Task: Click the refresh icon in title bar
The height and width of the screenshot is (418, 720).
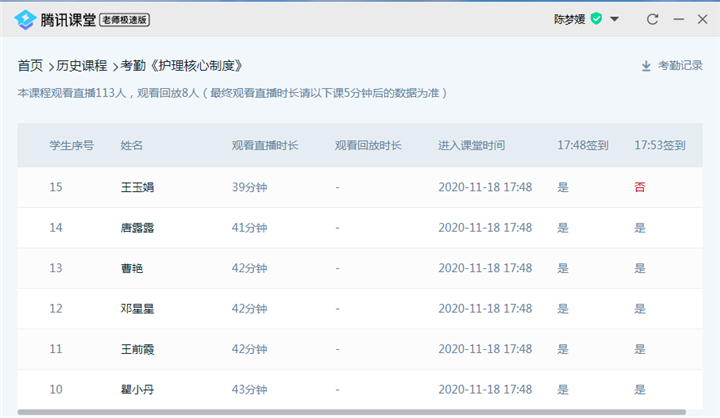Action: pos(652,19)
